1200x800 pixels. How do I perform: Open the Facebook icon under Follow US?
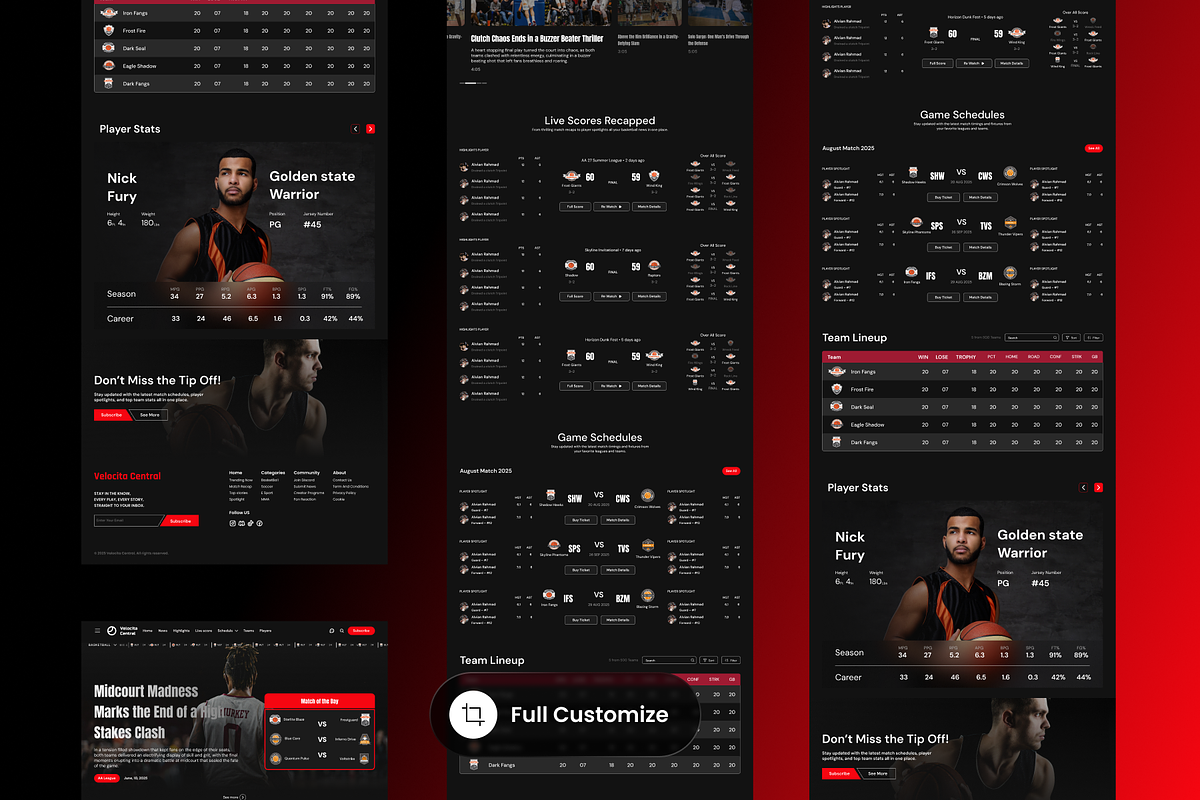point(260,523)
